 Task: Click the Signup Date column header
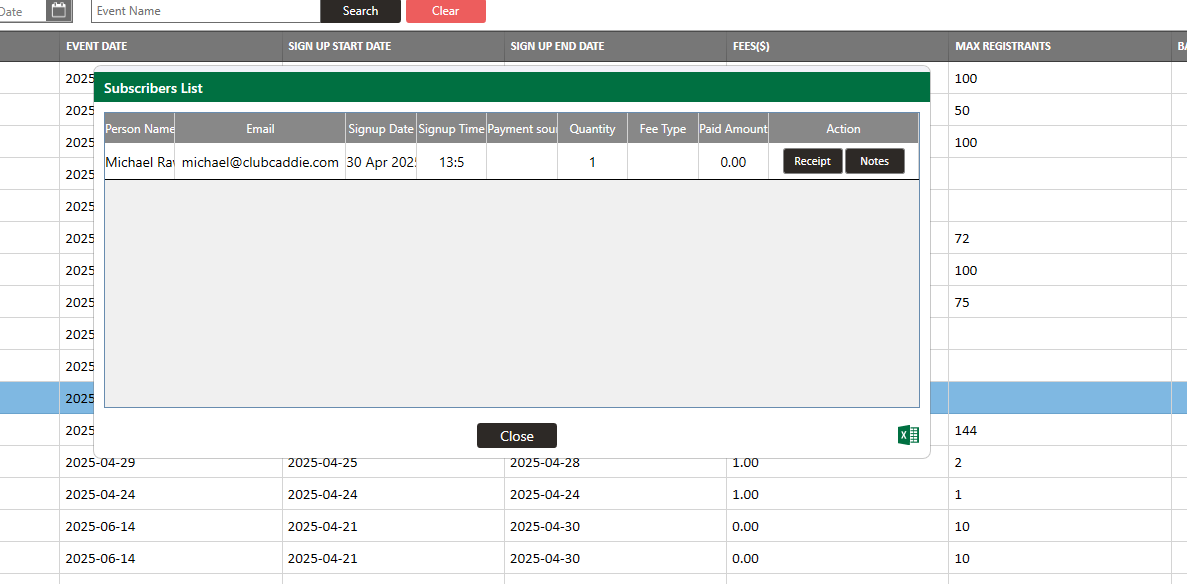[380, 128]
